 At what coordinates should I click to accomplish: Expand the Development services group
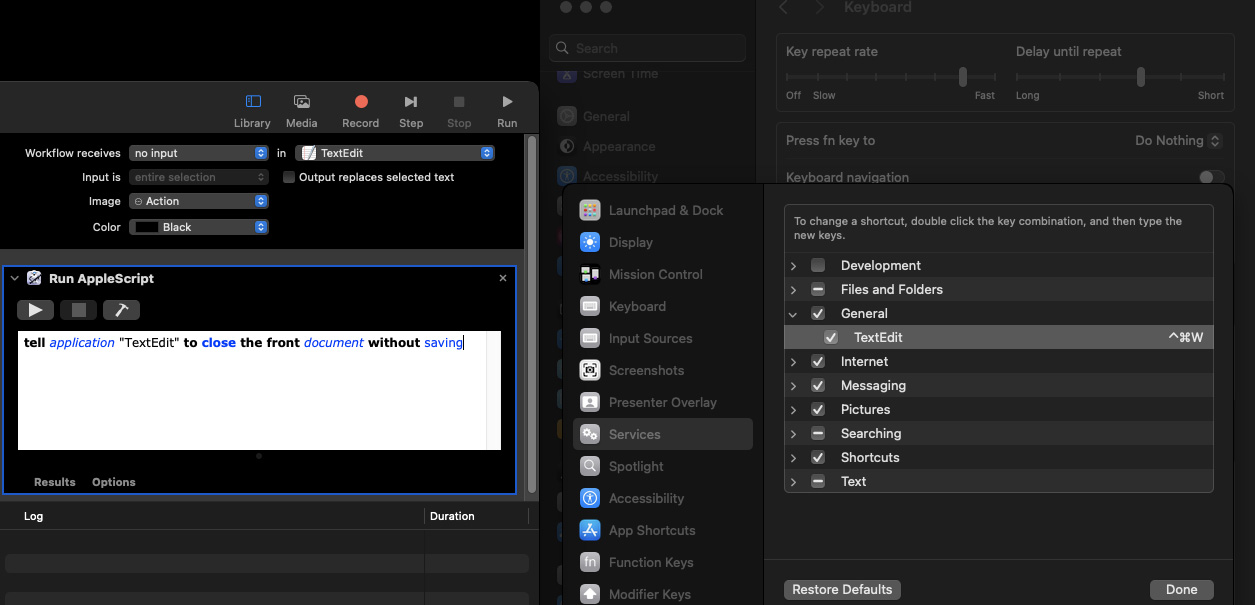793,265
